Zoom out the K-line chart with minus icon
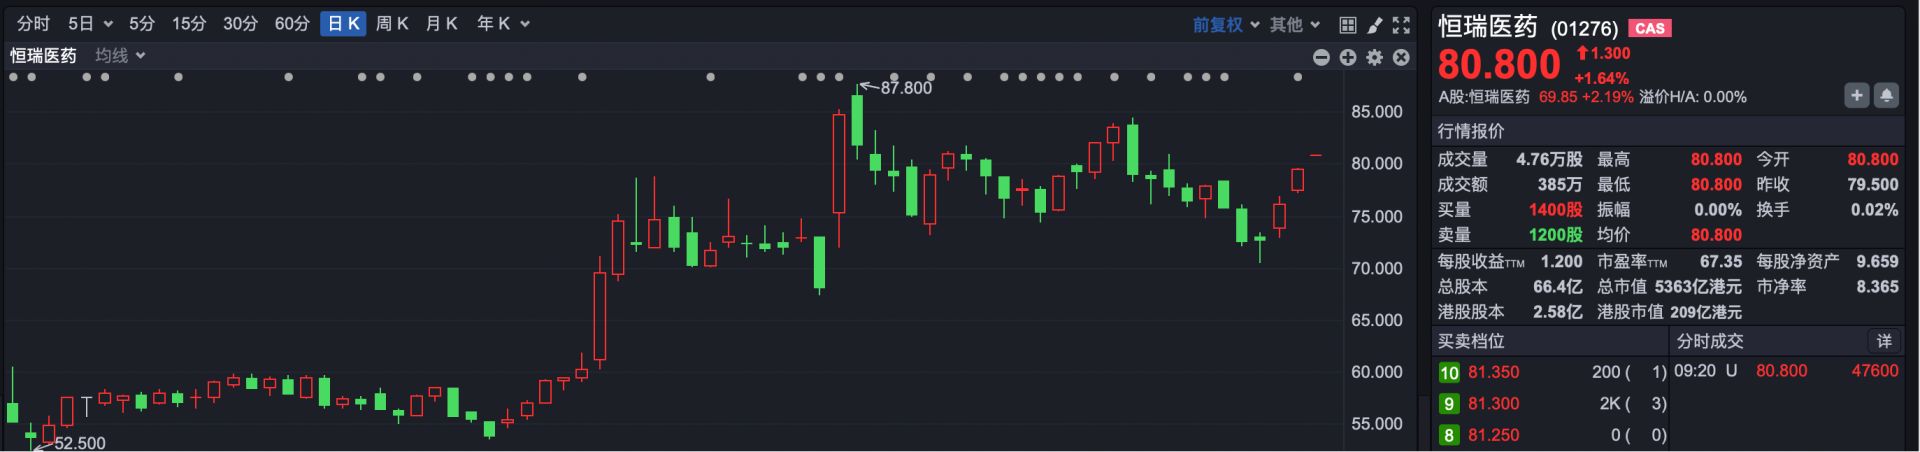 click(1321, 58)
